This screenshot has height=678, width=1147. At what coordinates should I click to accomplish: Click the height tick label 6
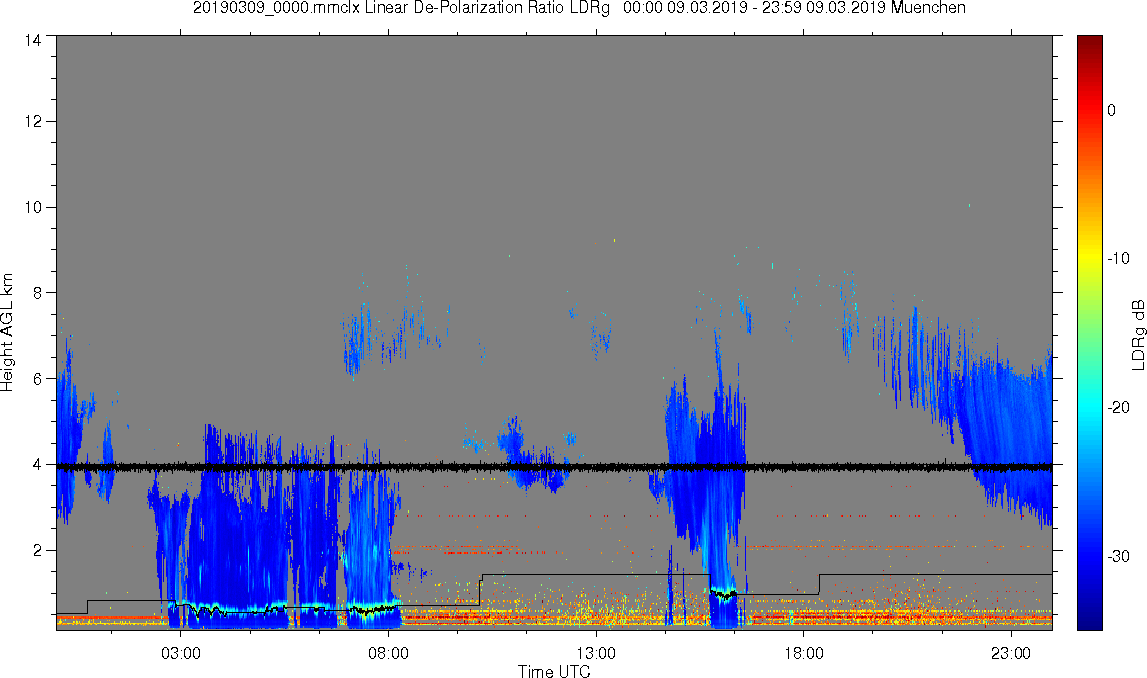pyautogui.click(x=37, y=379)
